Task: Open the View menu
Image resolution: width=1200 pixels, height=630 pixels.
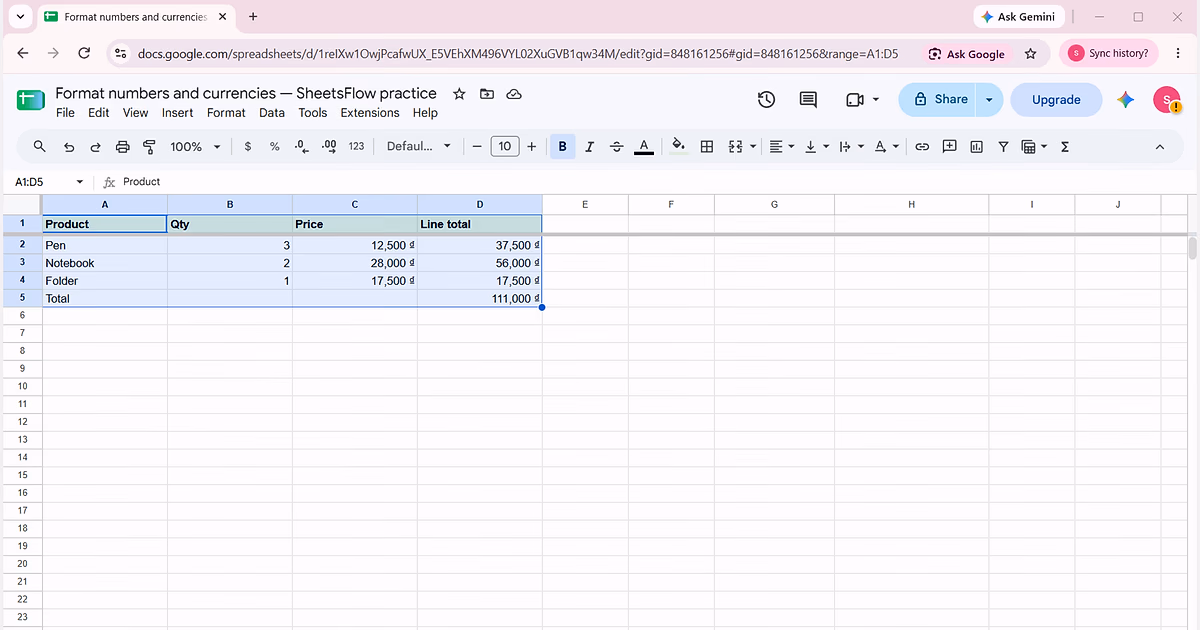Action: (135, 113)
